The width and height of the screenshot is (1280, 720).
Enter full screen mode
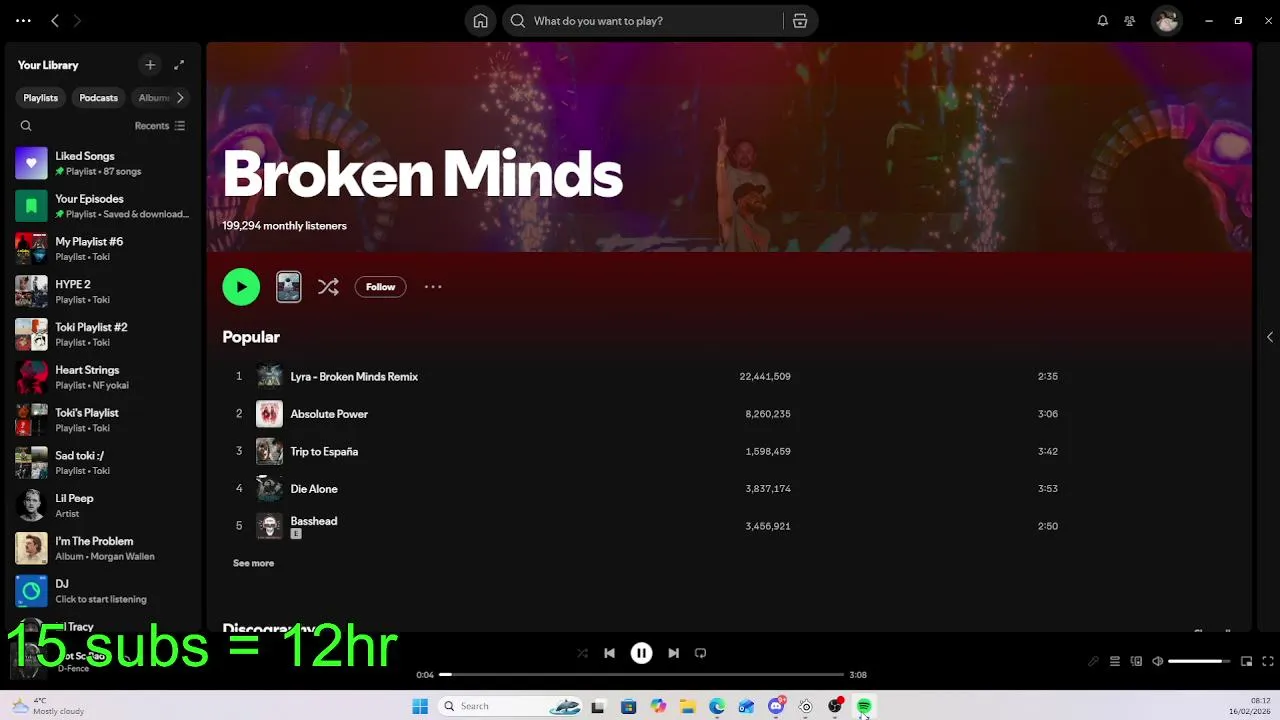pos(1268,661)
